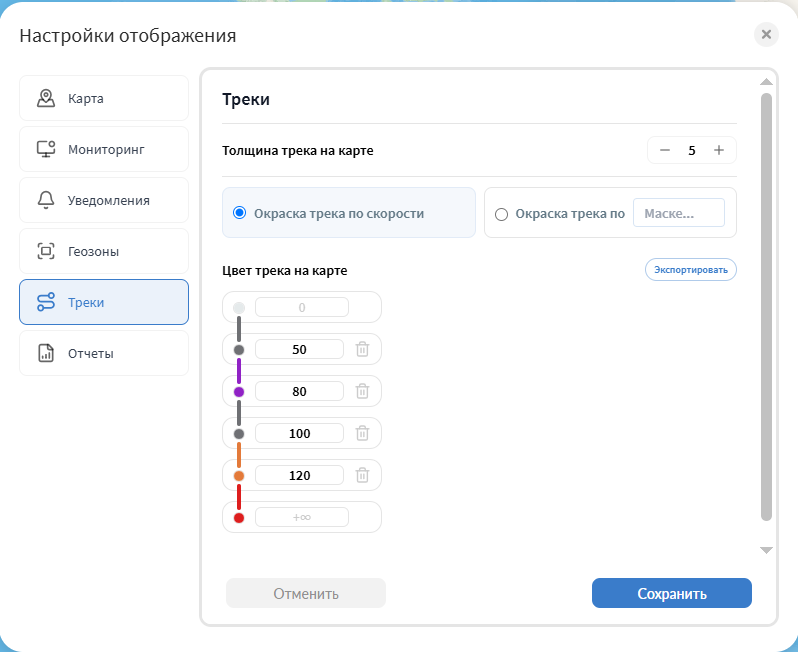Open the orange color dot for 120

click(x=239, y=476)
